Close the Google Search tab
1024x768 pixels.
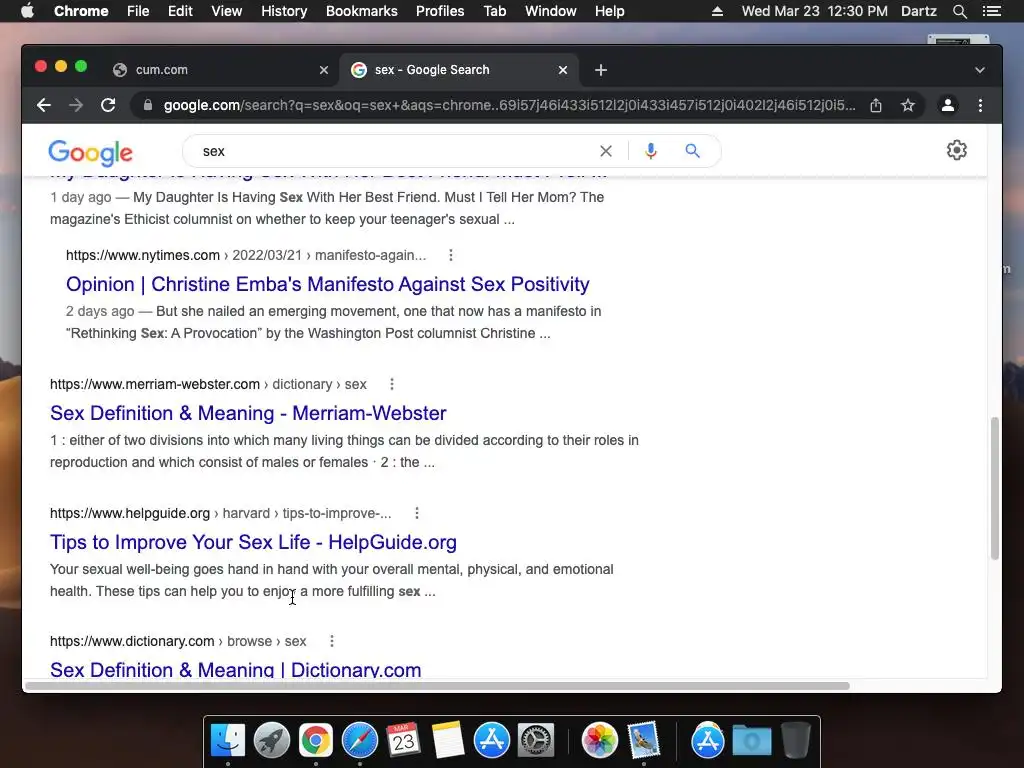pos(563,70)
